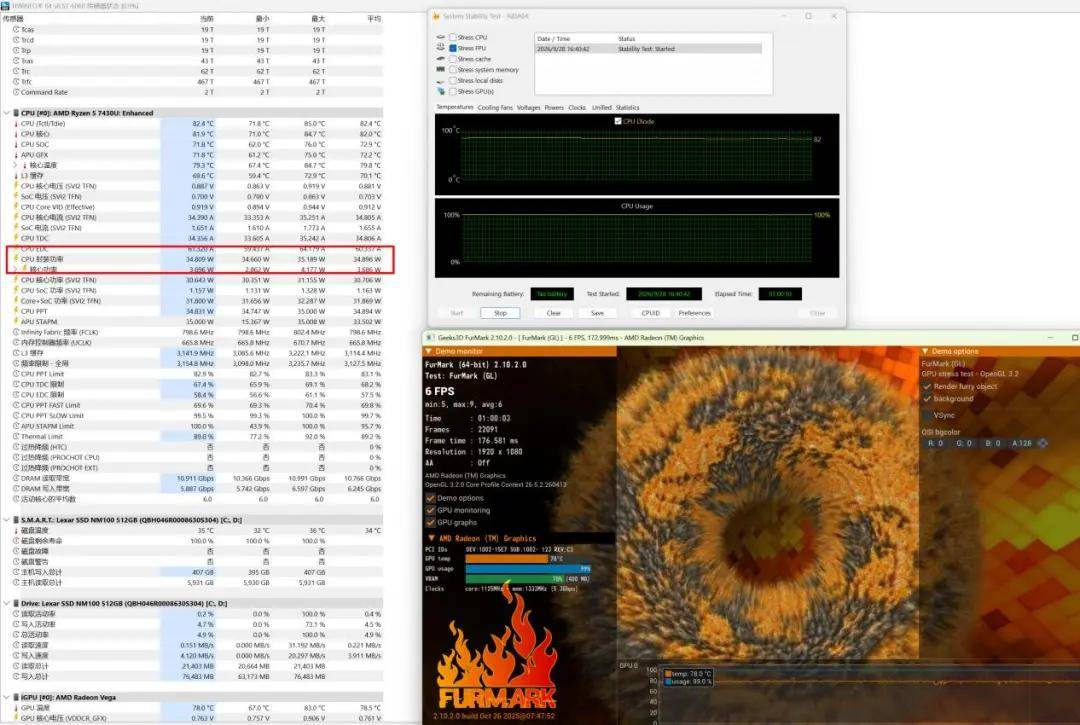Enable the Stress CPU checkbox
The height and width of the screenshot is (725, 1080).
point(453,37)
